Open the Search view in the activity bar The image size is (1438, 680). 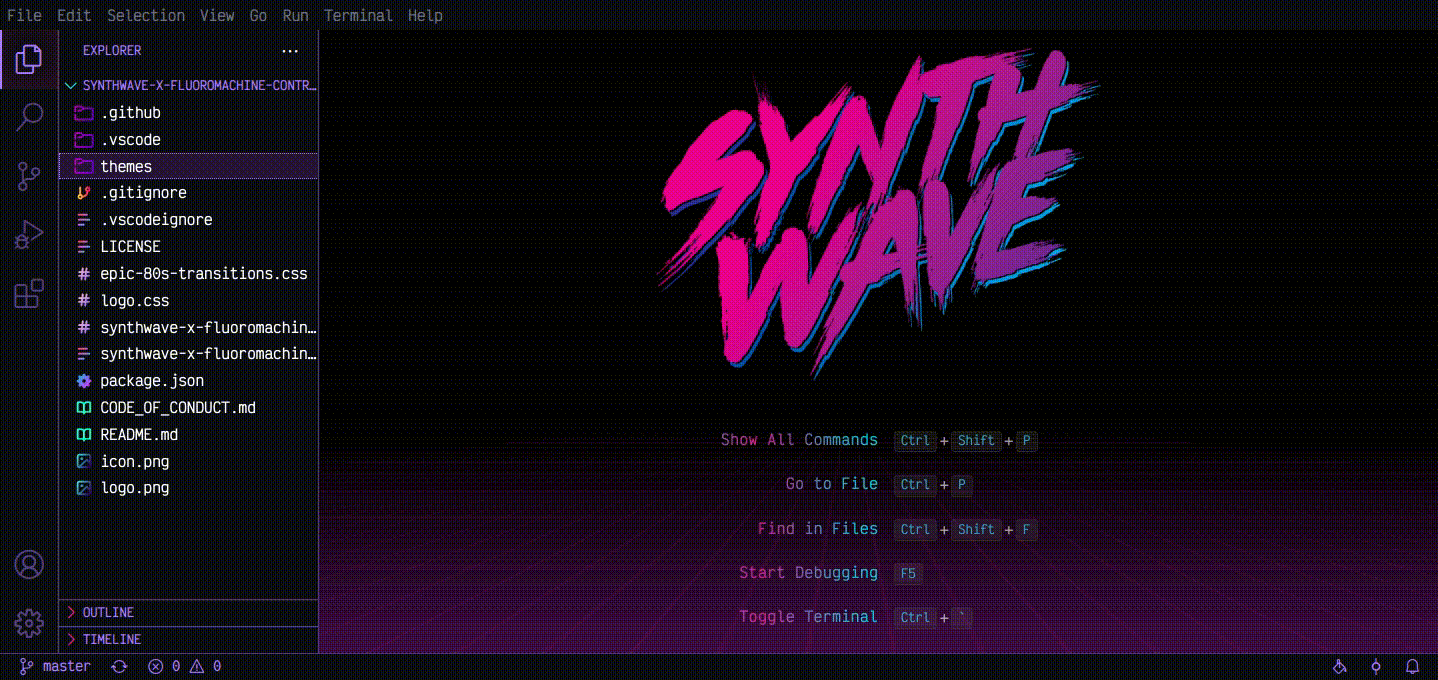click(x=29, y=118)
